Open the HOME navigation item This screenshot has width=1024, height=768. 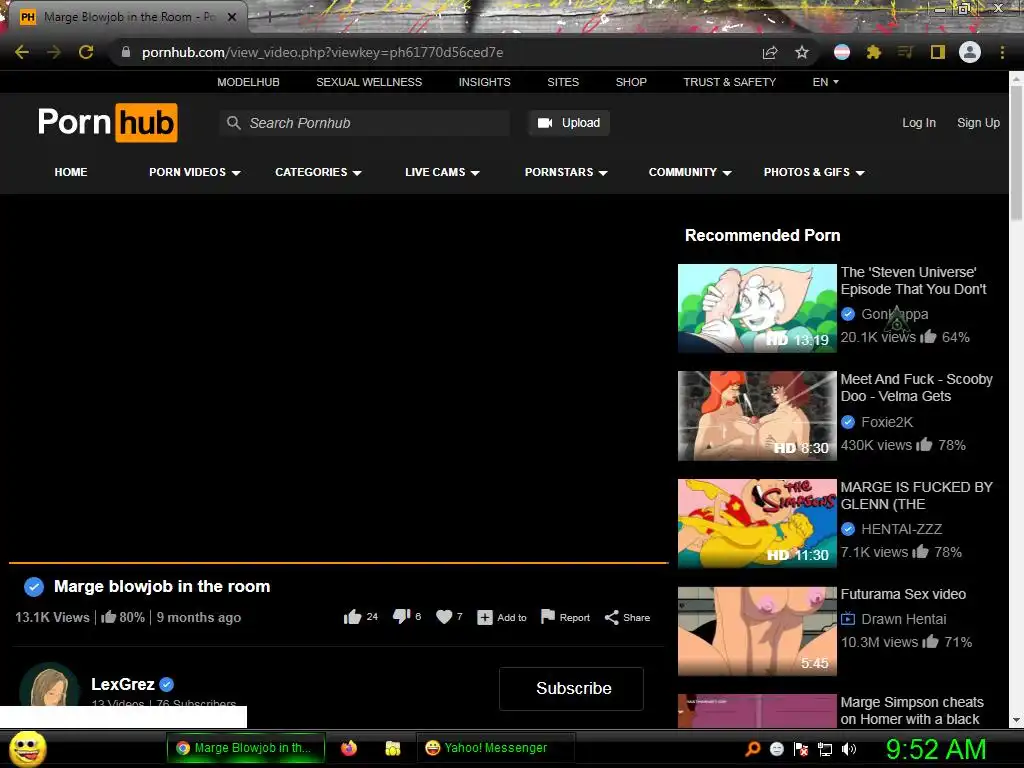point(71,172)
